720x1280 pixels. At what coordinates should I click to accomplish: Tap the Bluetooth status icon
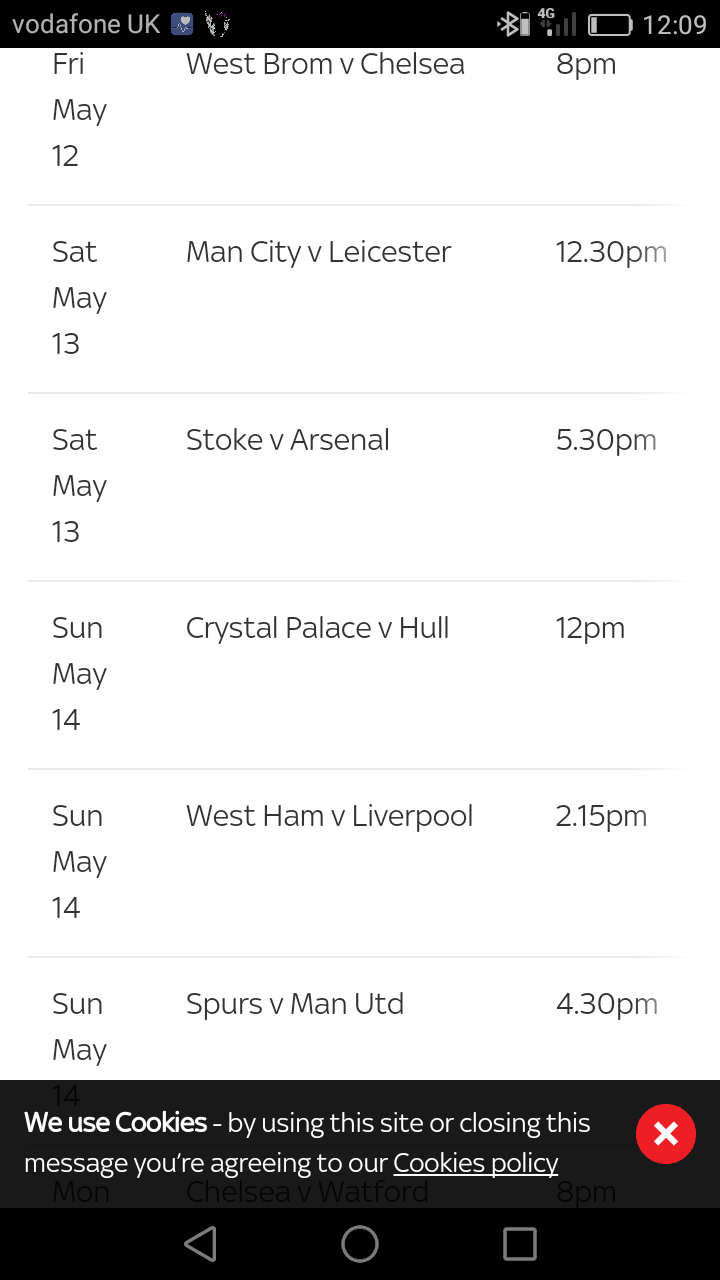pos(512,24)
